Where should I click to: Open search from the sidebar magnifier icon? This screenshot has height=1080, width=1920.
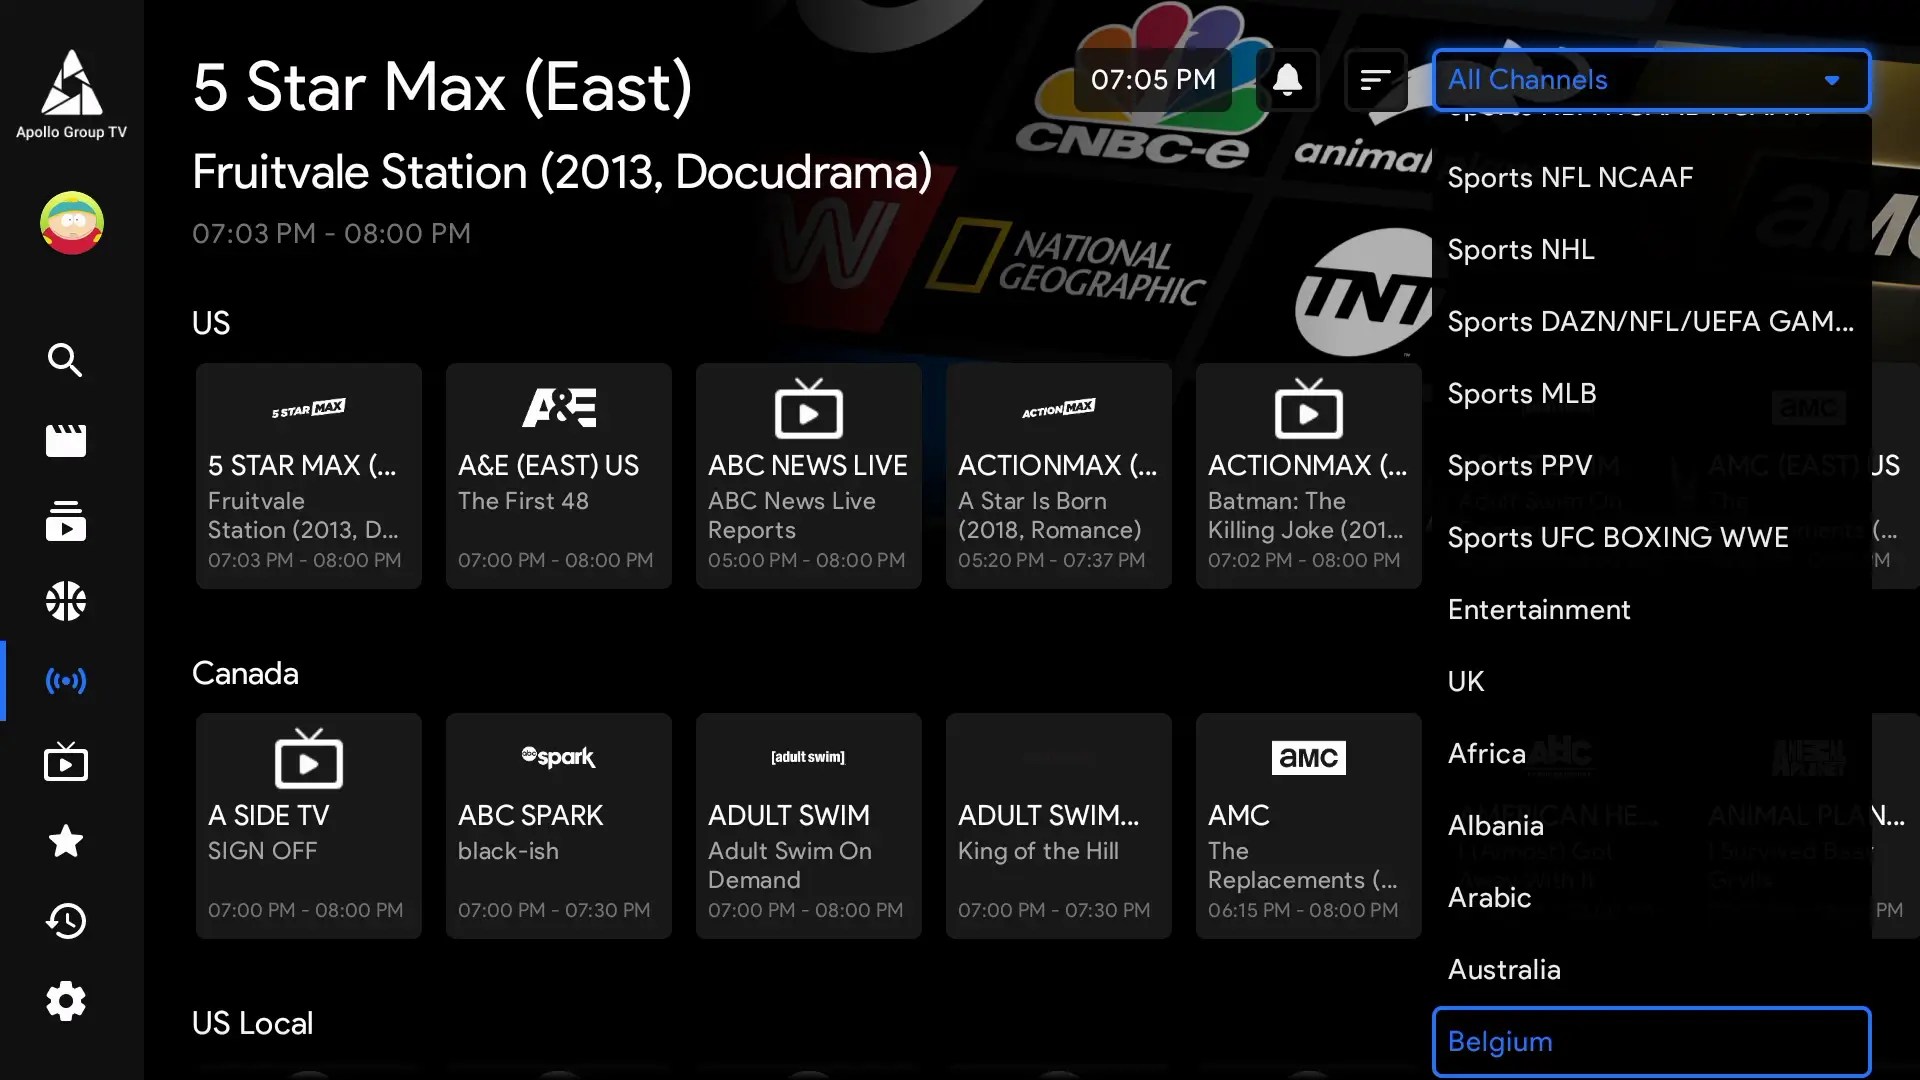click(66, 360)
